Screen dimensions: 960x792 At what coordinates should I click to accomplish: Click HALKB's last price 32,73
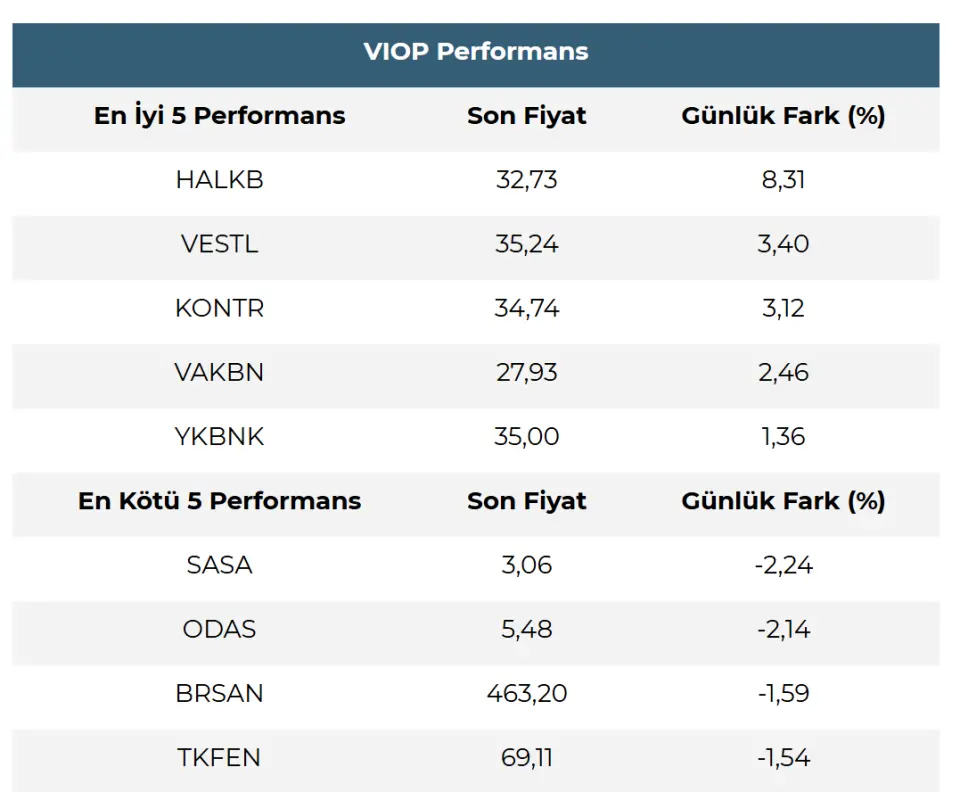click(526, 180)
